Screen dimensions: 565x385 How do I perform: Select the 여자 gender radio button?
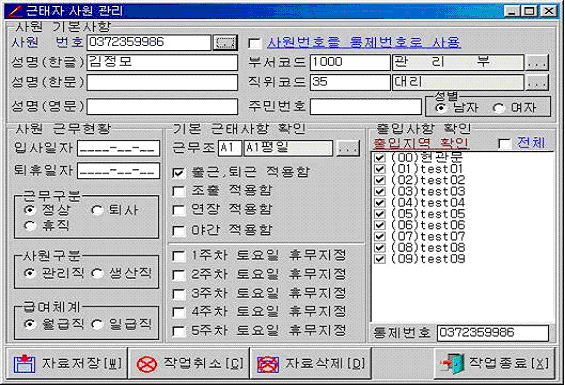(x=498, y=107)
